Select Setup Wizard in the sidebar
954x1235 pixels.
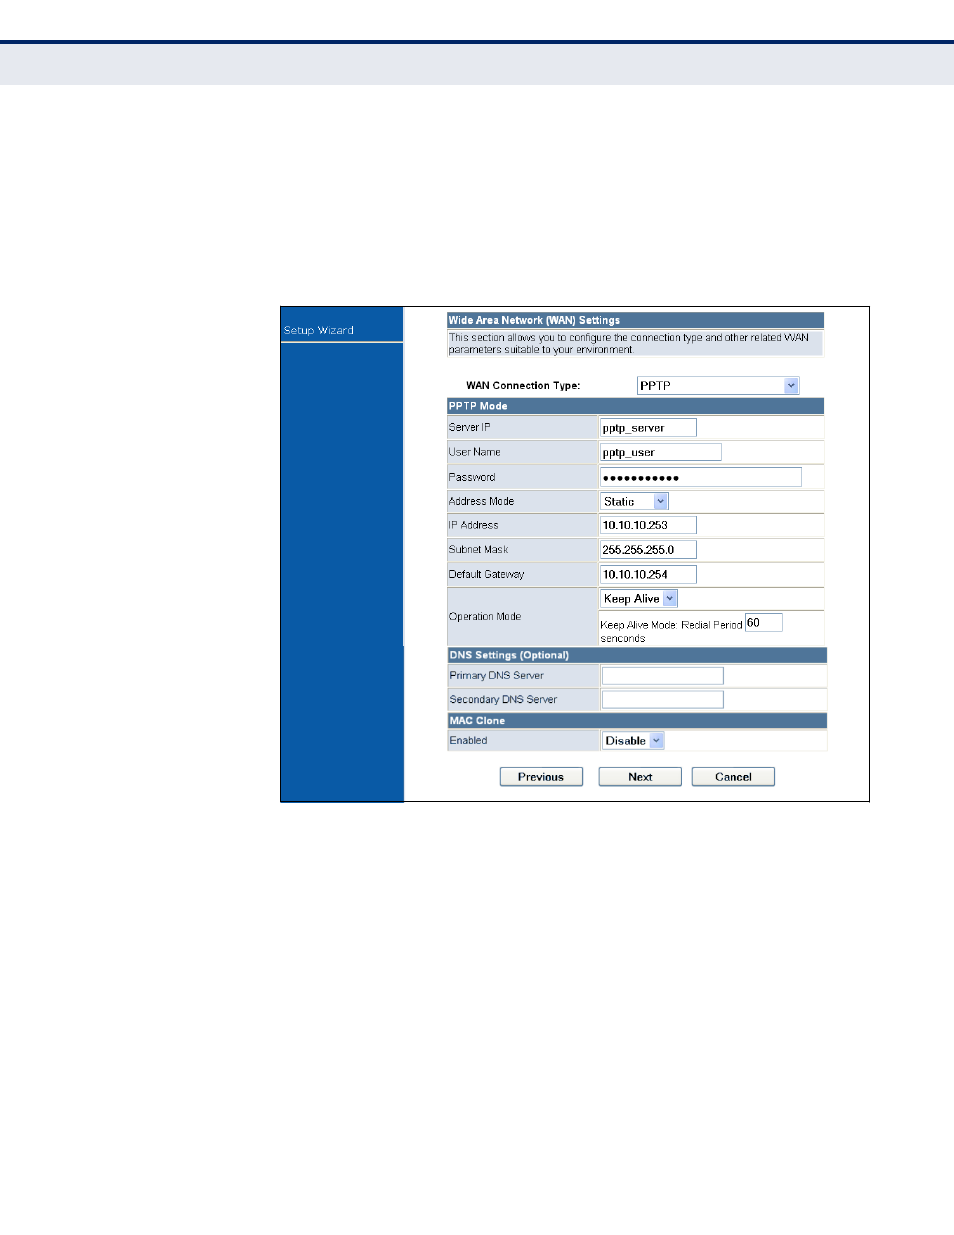pyautogui.click(x=319, y=330)
